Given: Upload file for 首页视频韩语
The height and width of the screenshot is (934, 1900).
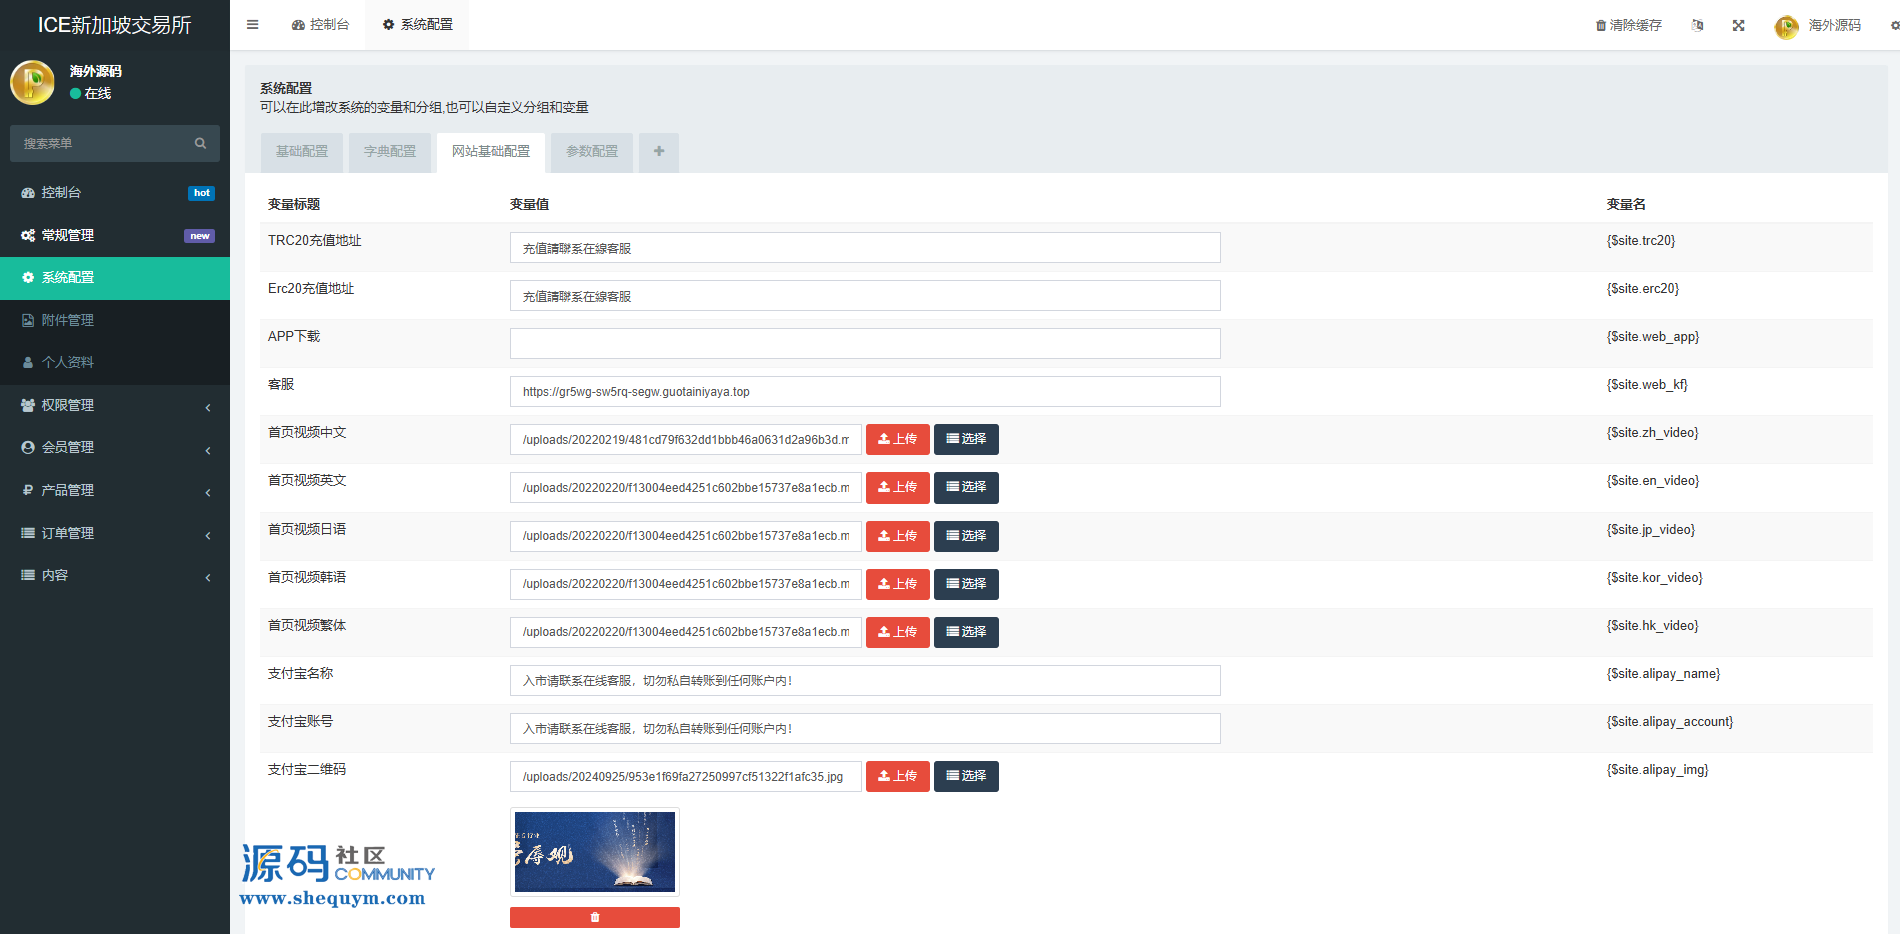Looking at the screenshot, I should [x=898, y=584].
